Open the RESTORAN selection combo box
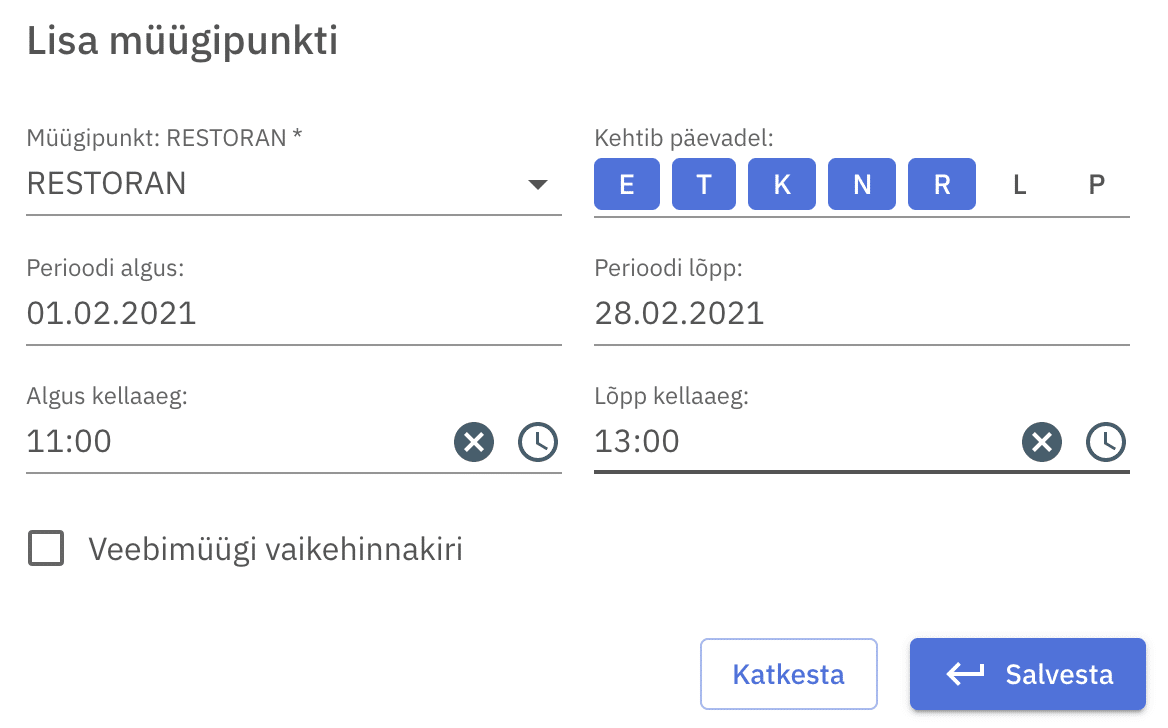The height and width of the screenshot is (728, 1168). click(270, 185)
